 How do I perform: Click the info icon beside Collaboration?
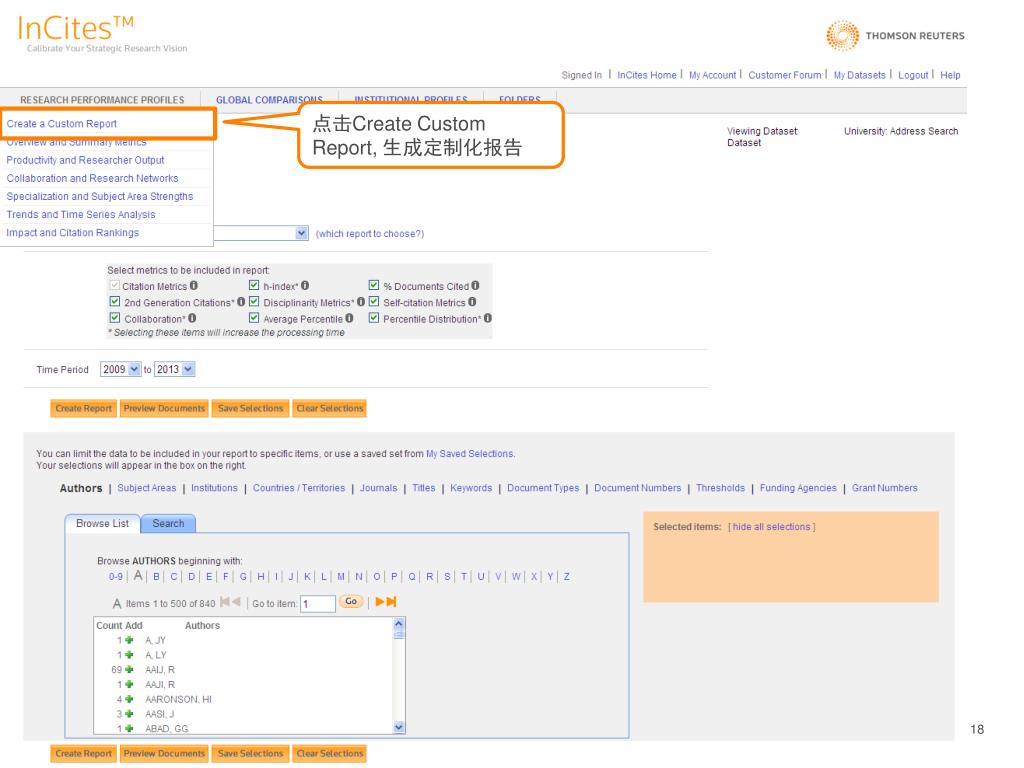click(x=192, y=318)
